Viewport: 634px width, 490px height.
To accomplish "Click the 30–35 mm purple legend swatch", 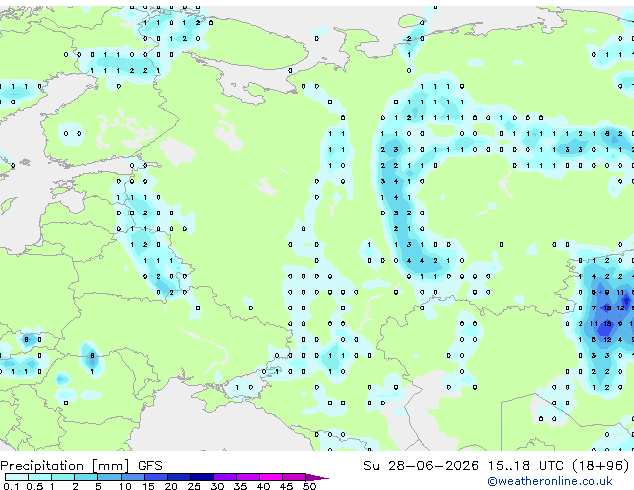I will pos(224,477).
